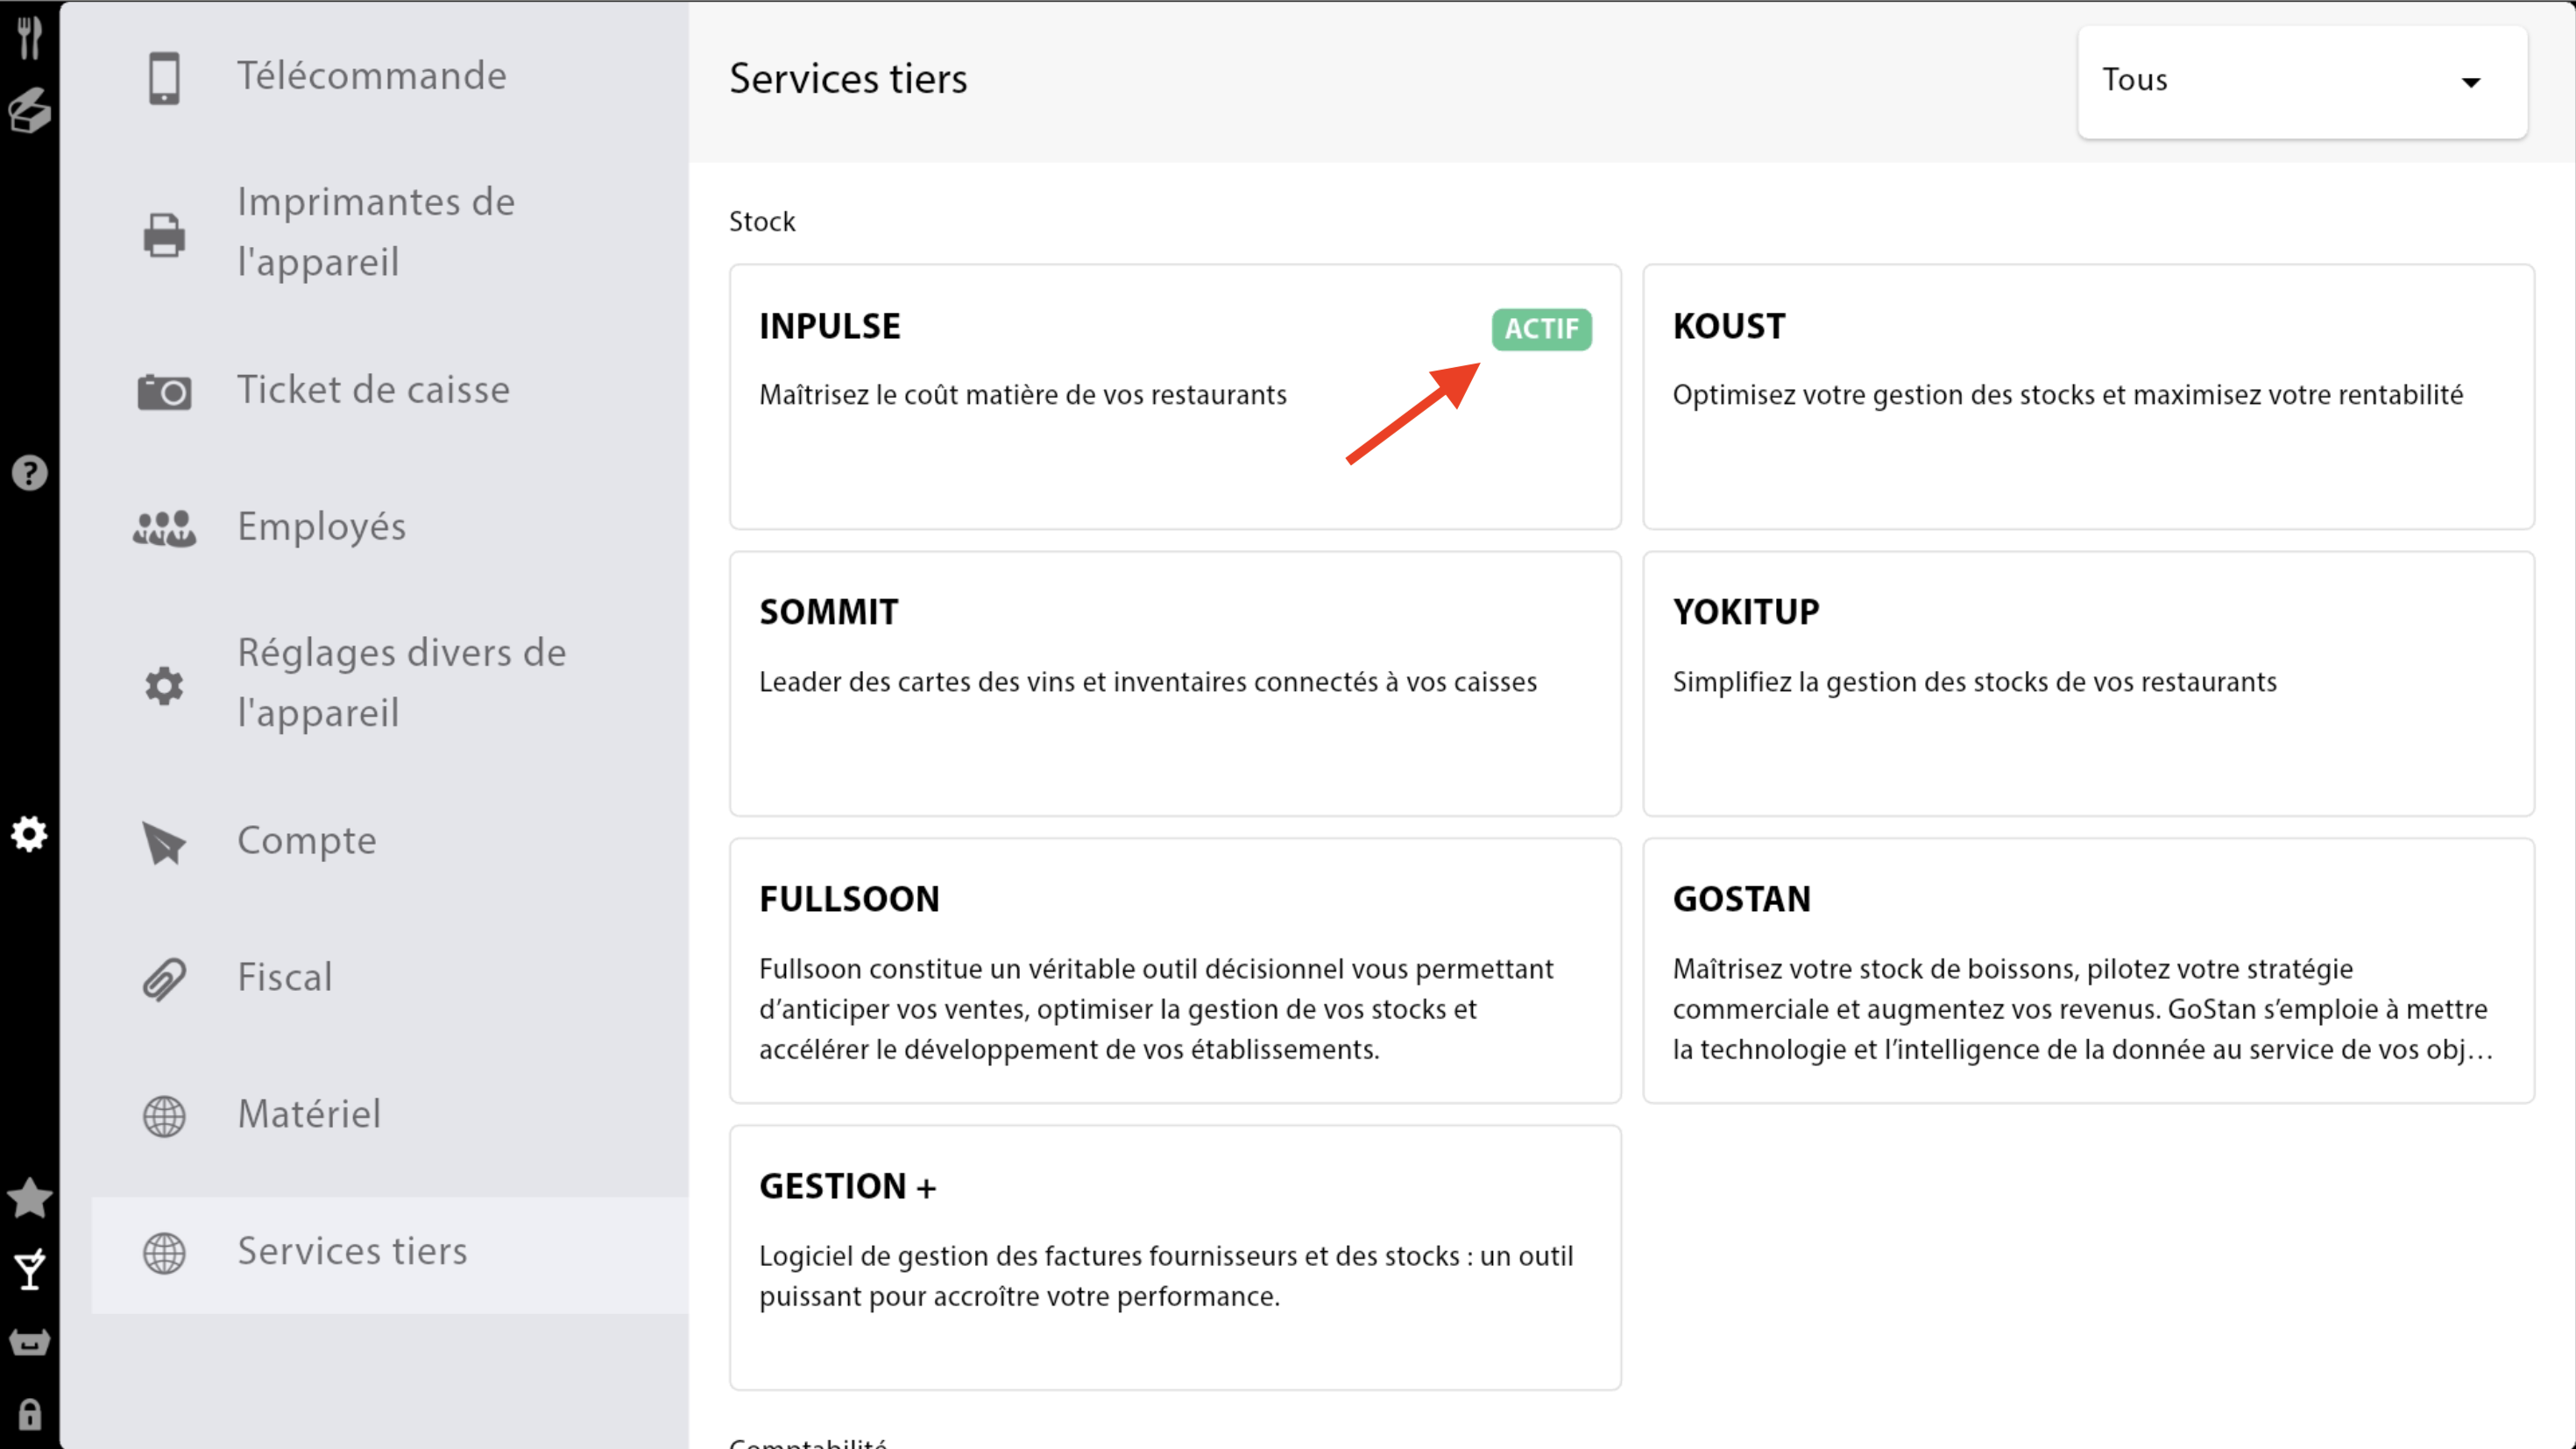
Task: Open the help question mark icon
Action: (x=29, y=473)
